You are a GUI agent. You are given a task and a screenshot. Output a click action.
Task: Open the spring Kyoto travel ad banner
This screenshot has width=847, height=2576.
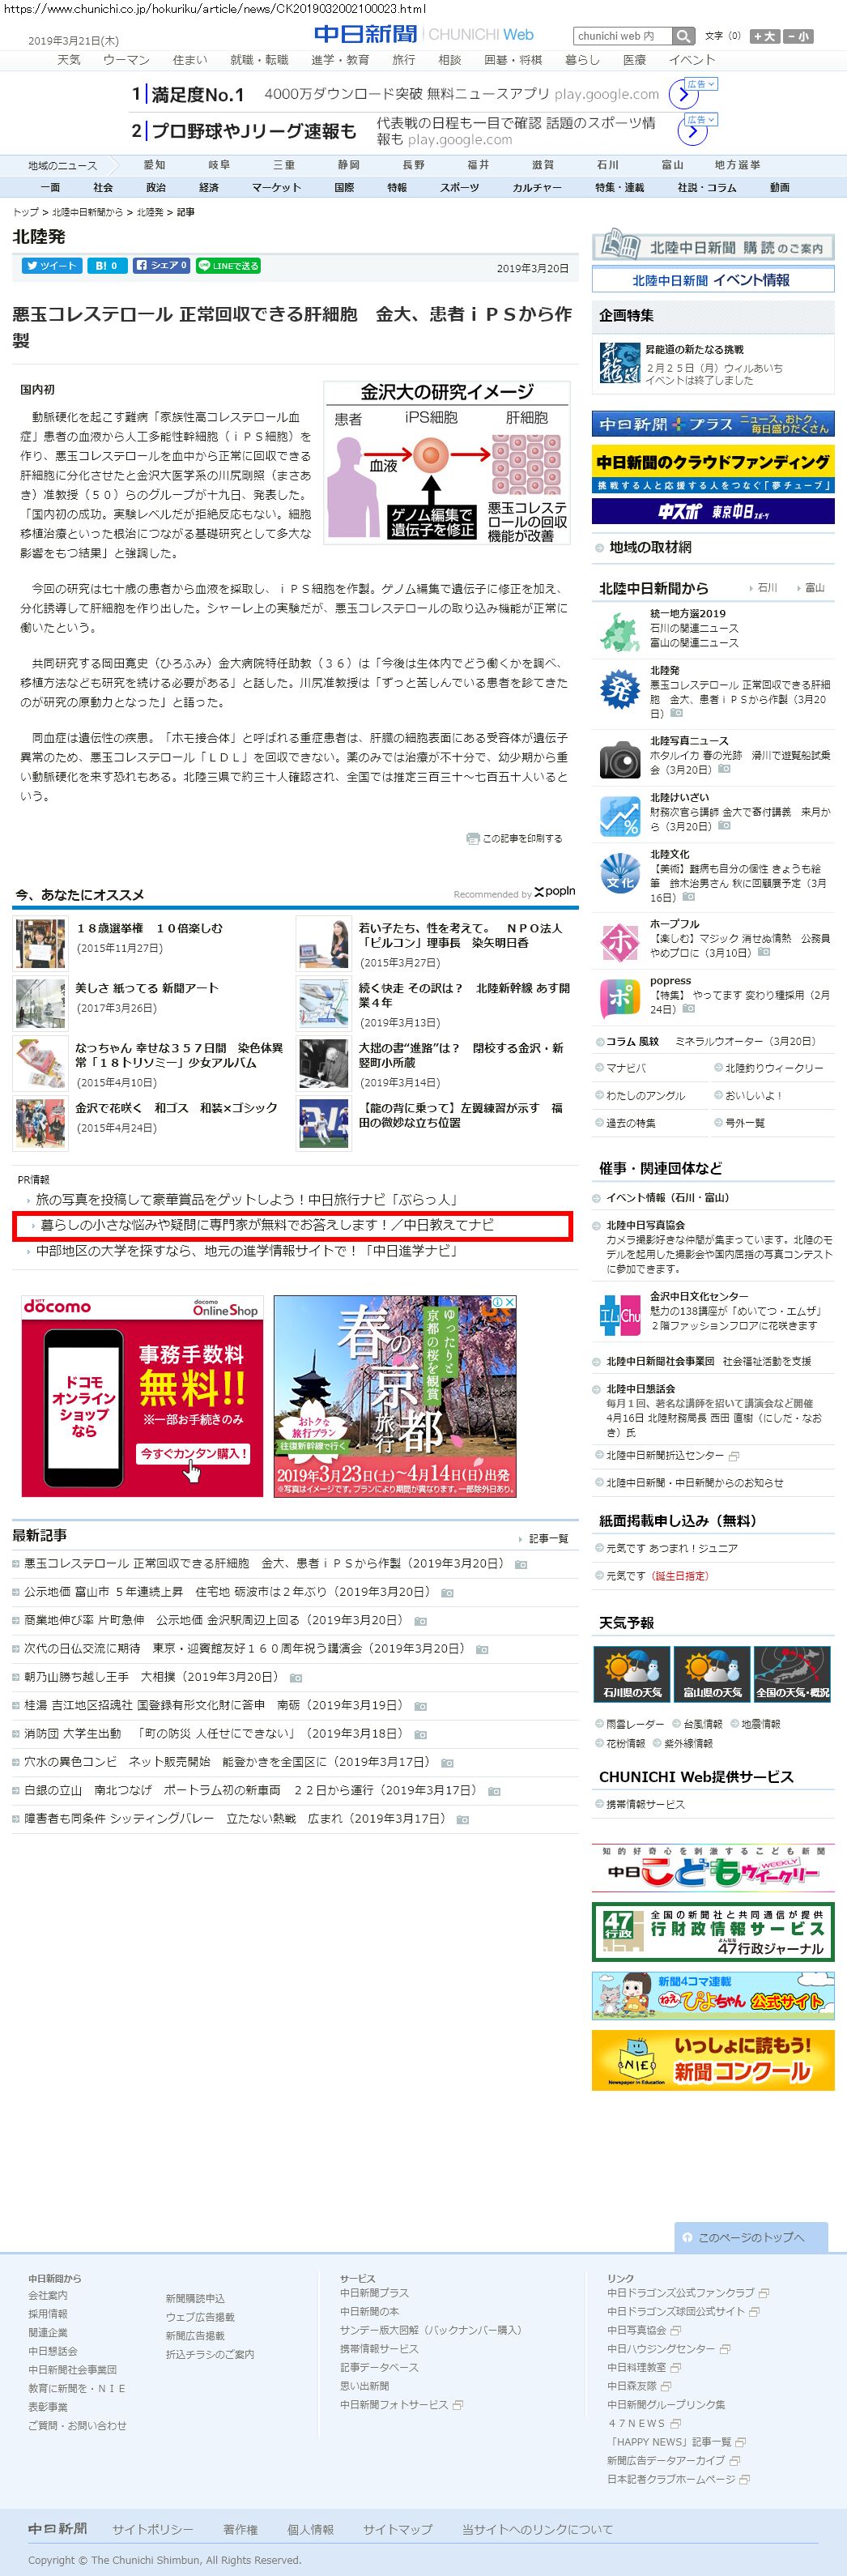click(x=395, y=1396)
